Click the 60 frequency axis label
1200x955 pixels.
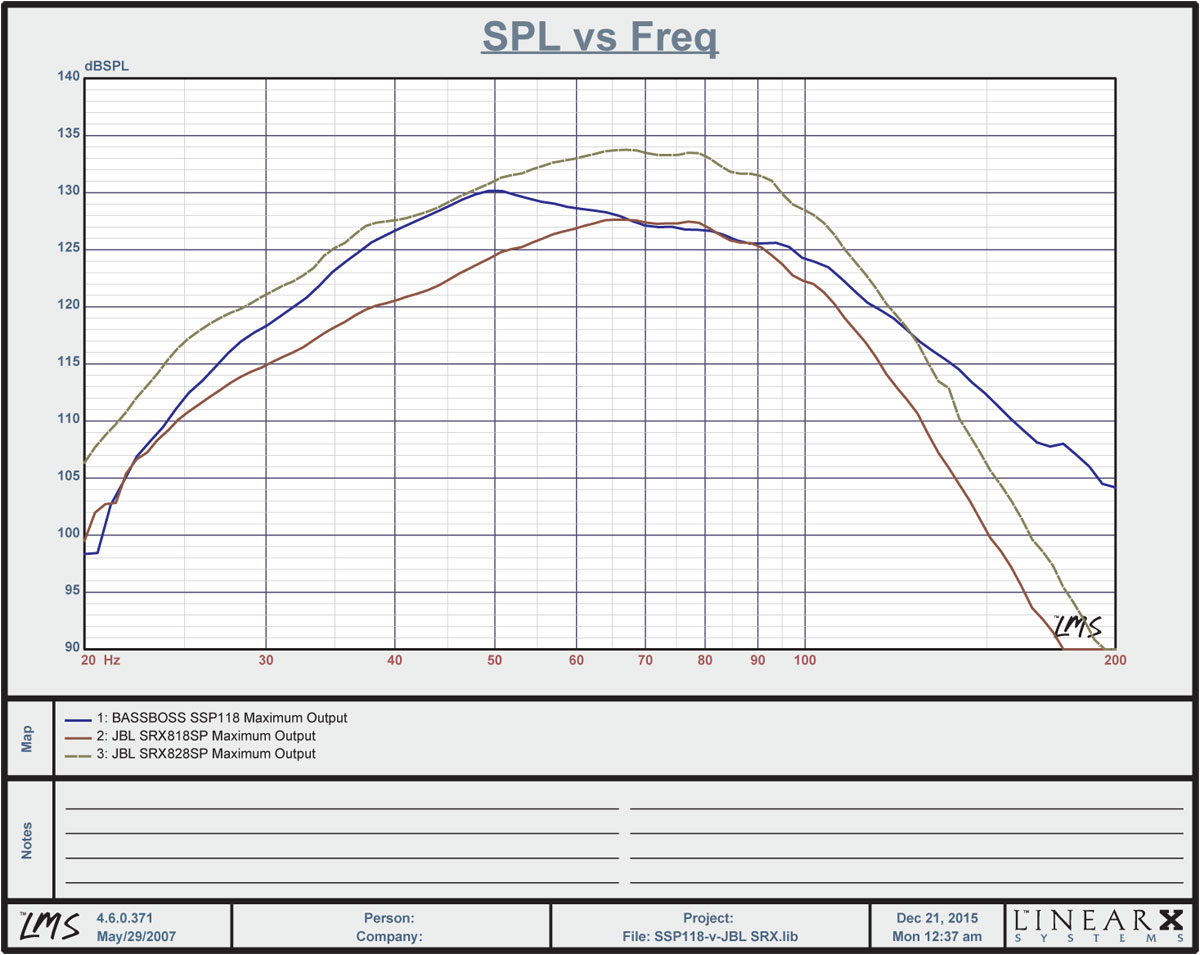click(577, 660)
